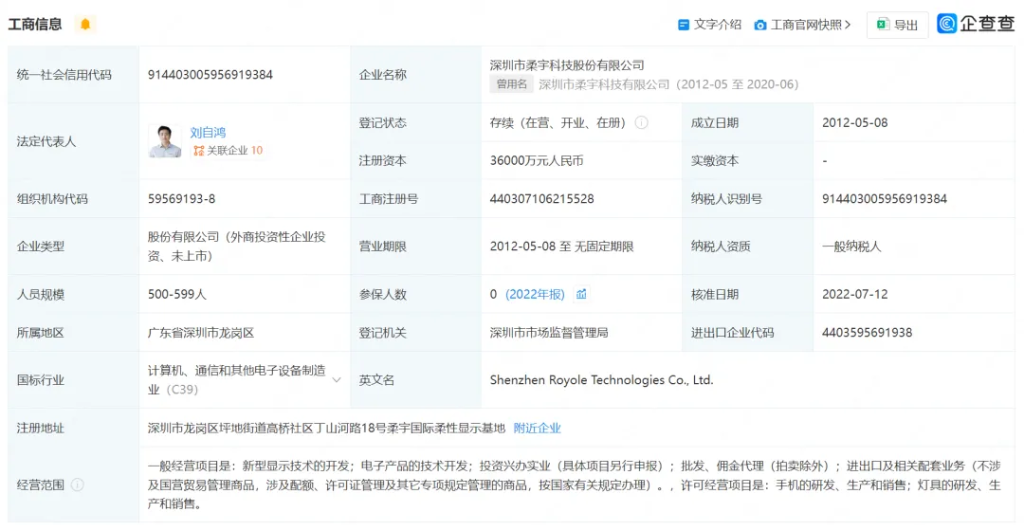Click the blue 文字介绍 document icon

pos(684,25)
